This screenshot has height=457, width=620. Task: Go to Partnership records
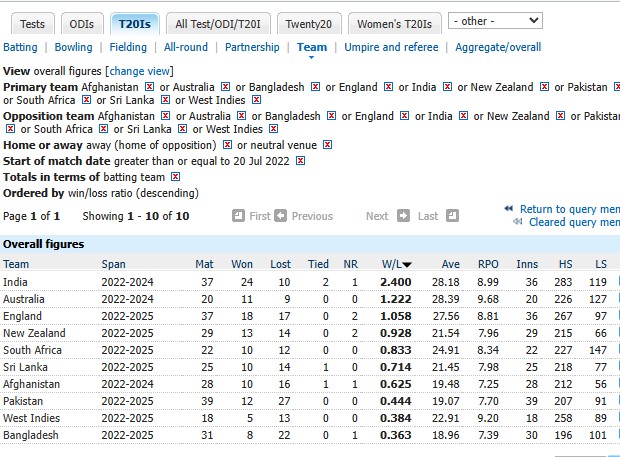(x=252, y=47)
